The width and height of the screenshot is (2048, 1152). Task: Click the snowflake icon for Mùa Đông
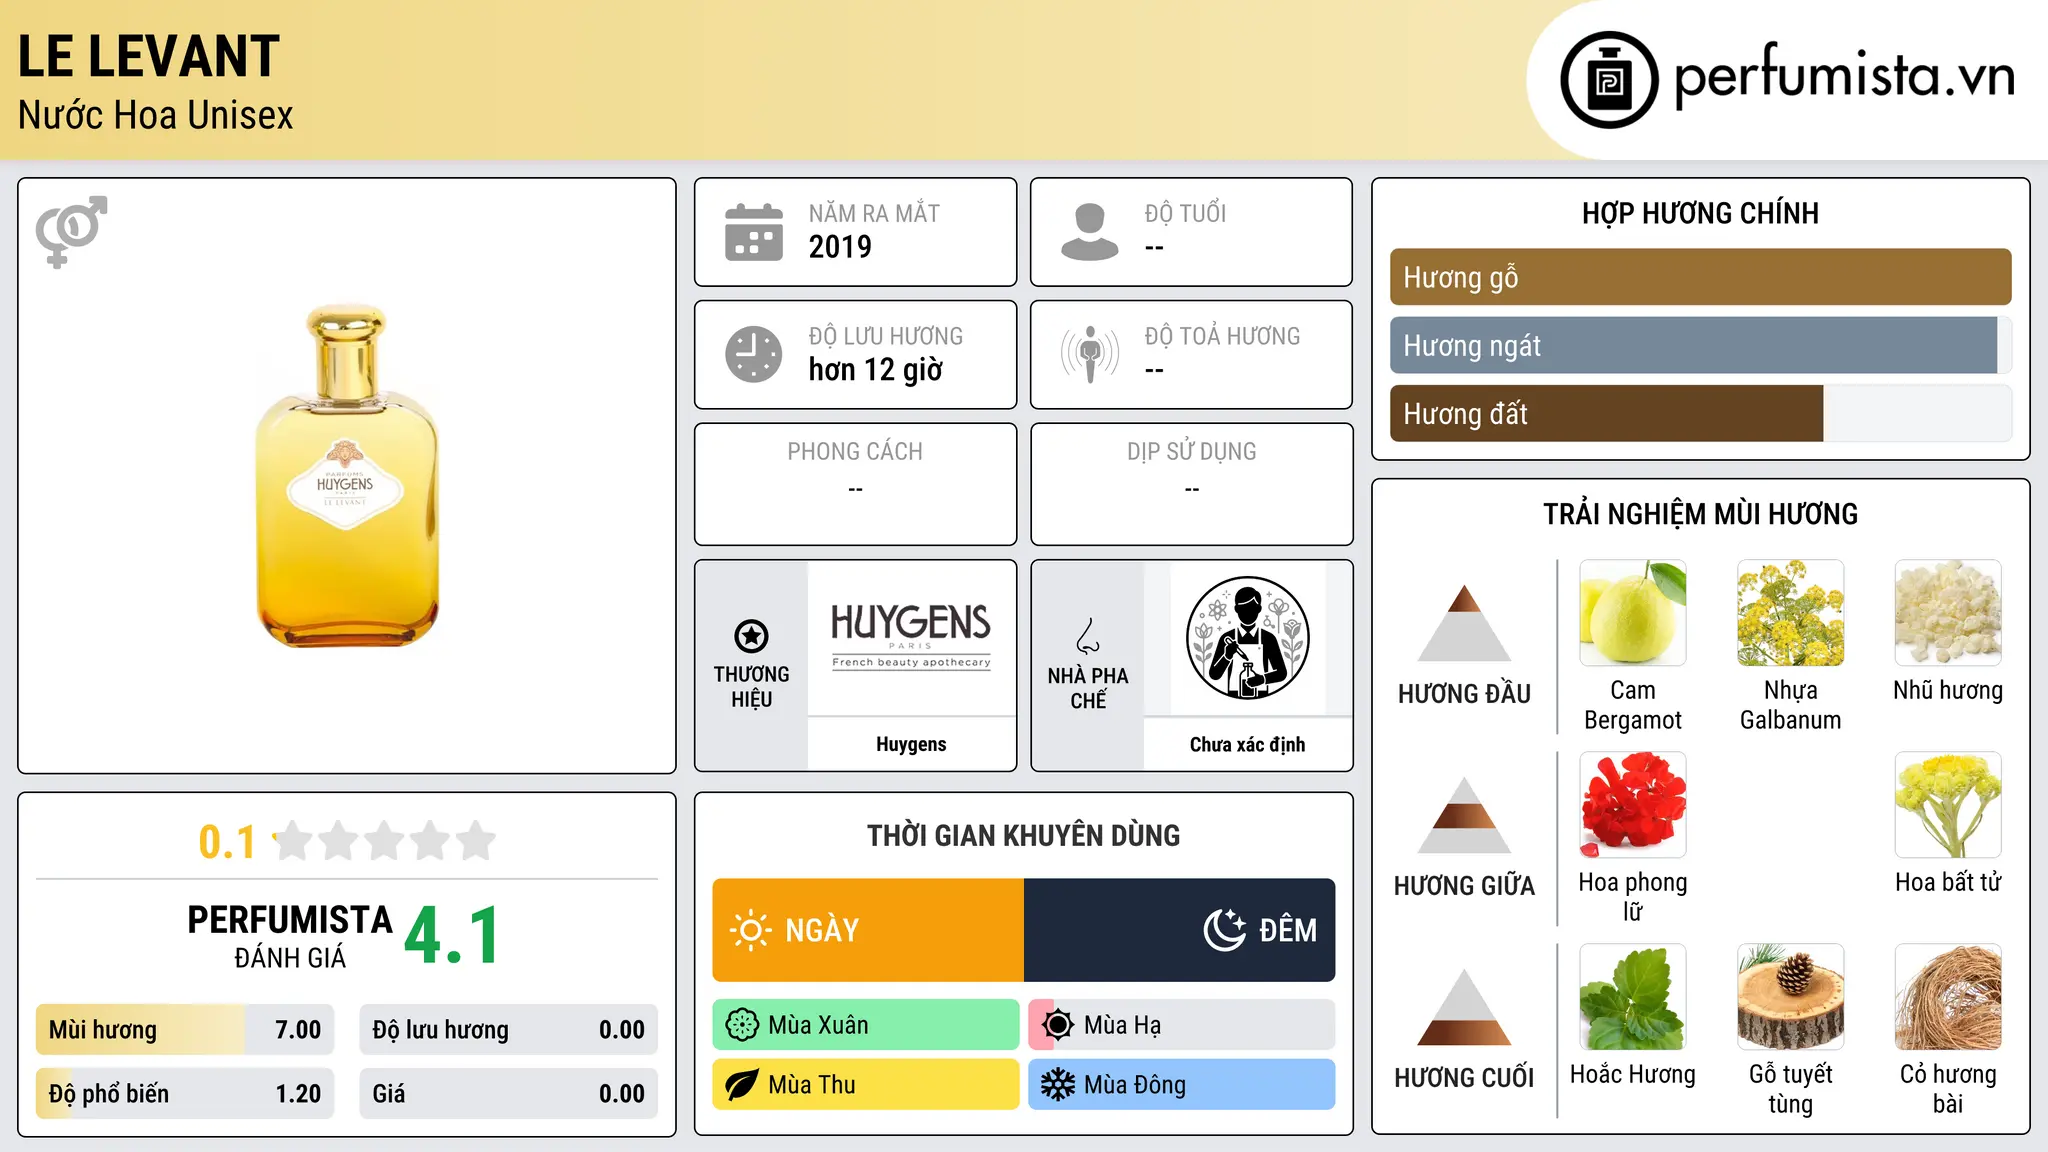pos(1058,1085)
